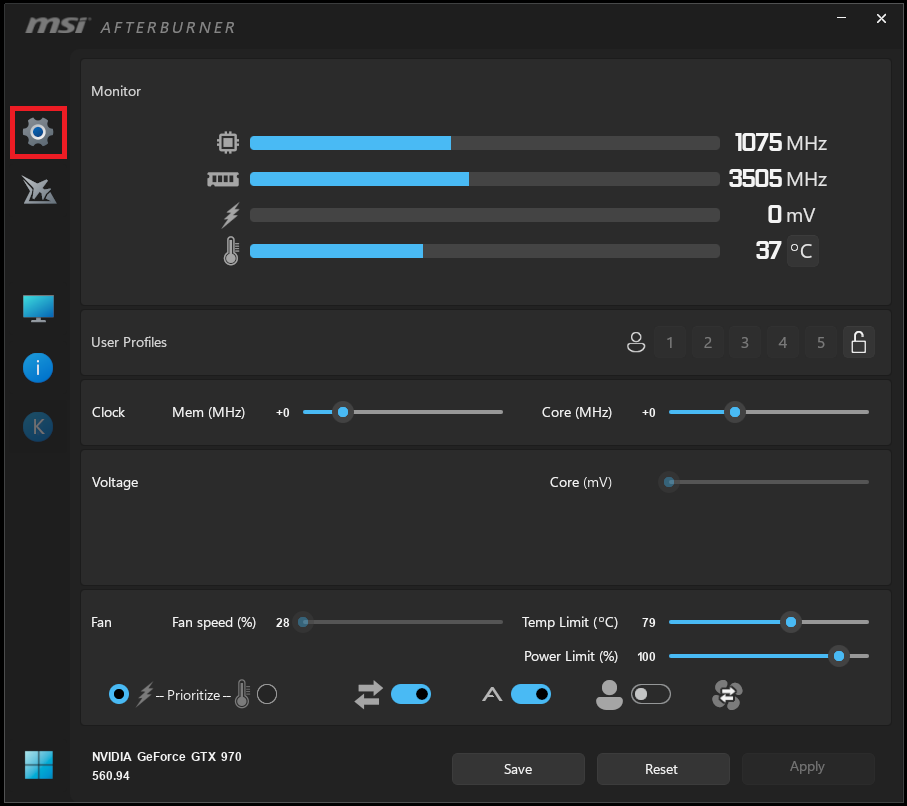Image resolution: width=907 pixels, height=806 pixels.
Task: Select user profile 1
Action: 670,342
